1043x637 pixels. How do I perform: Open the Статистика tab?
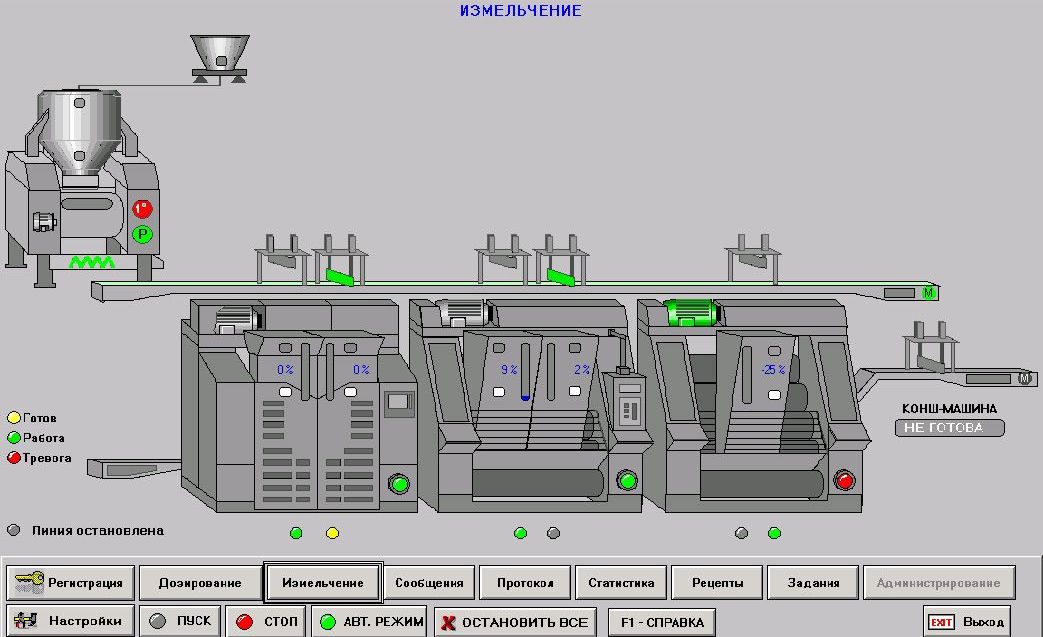click(x=621, y=582)
